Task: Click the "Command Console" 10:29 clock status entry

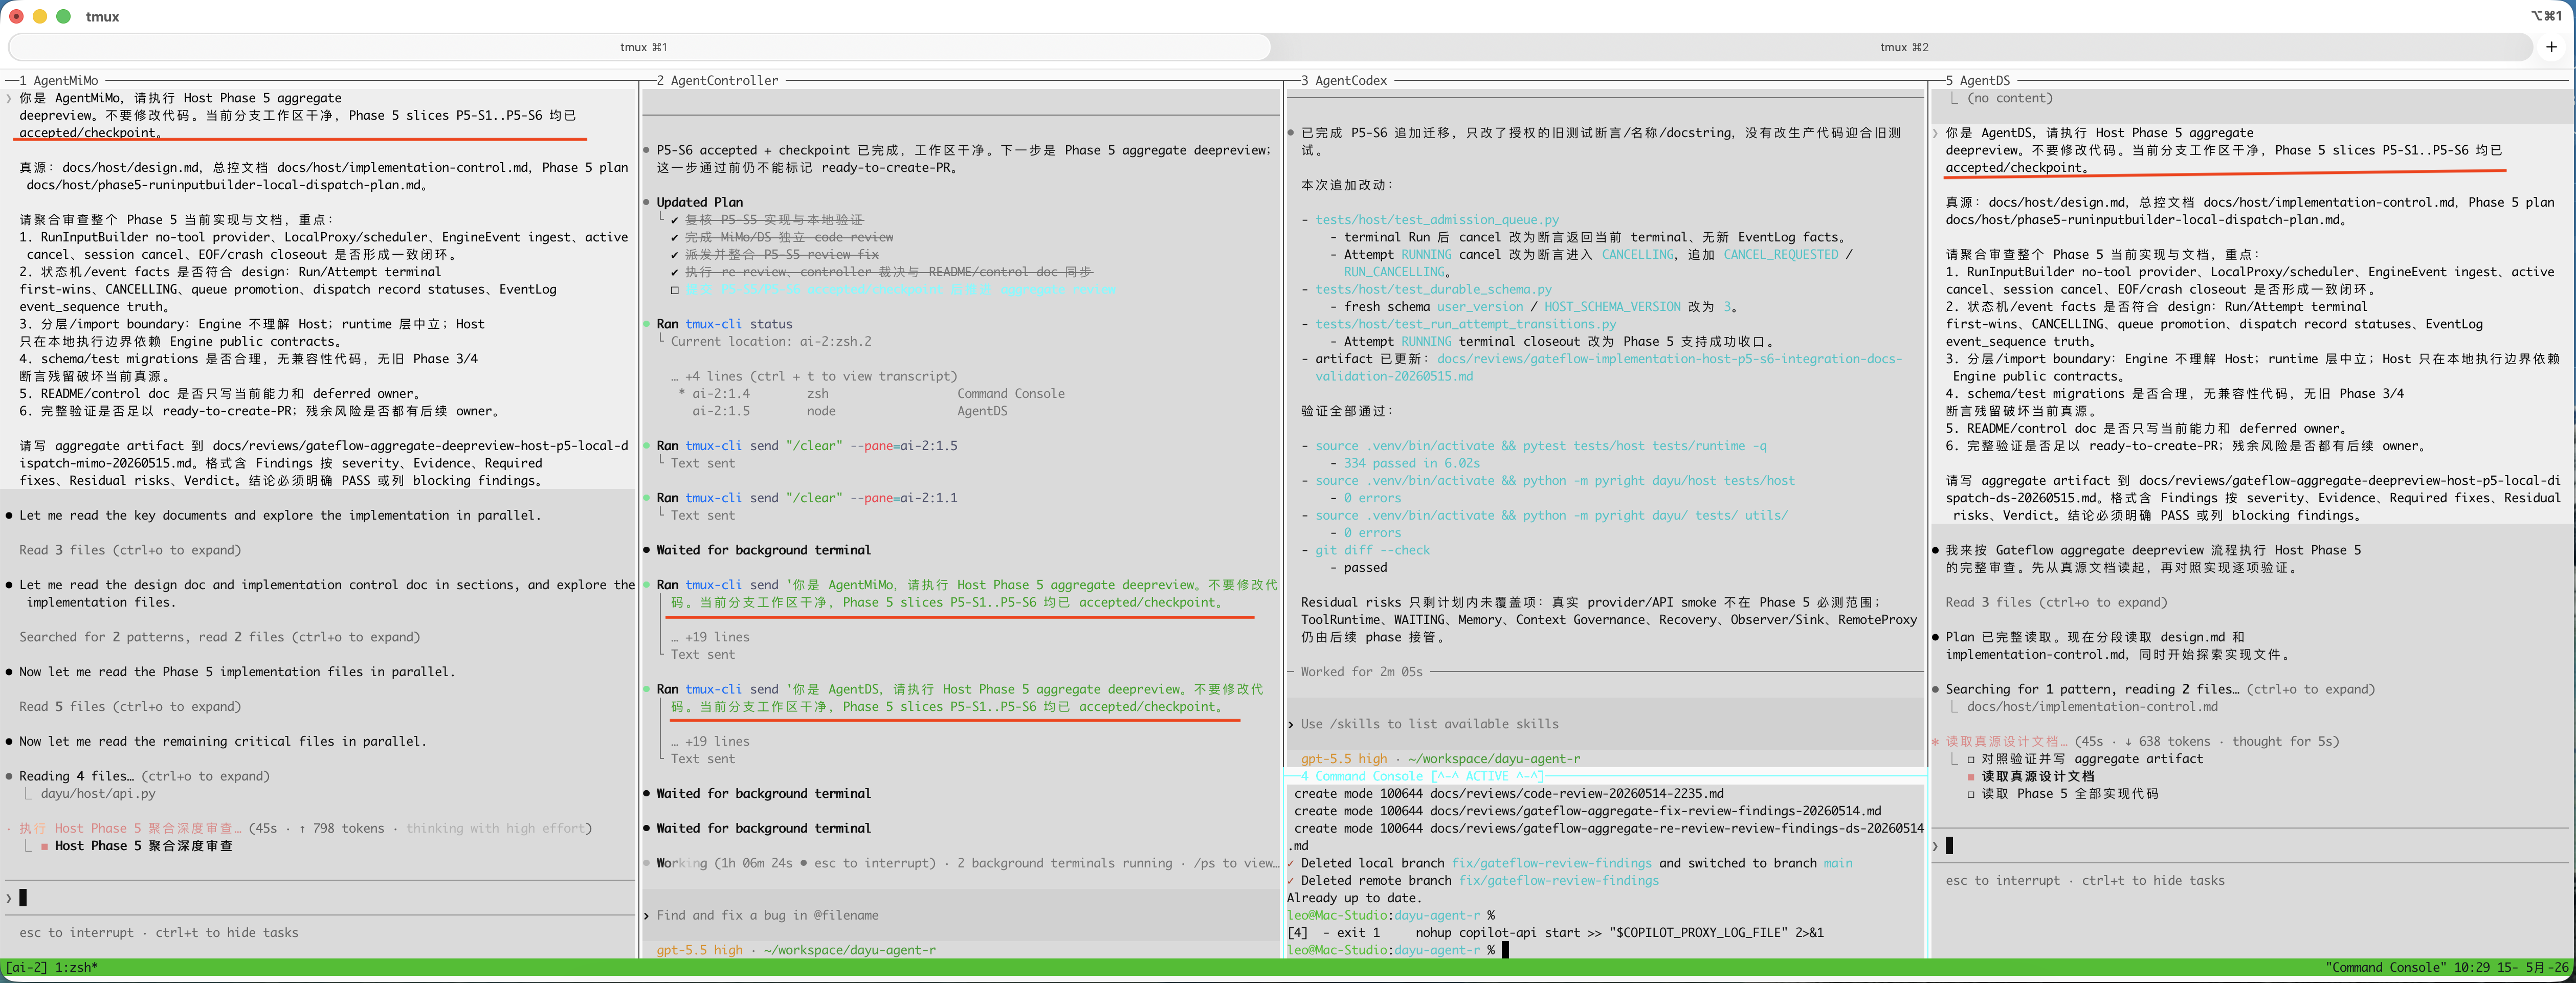Action: pos(2447,967)
